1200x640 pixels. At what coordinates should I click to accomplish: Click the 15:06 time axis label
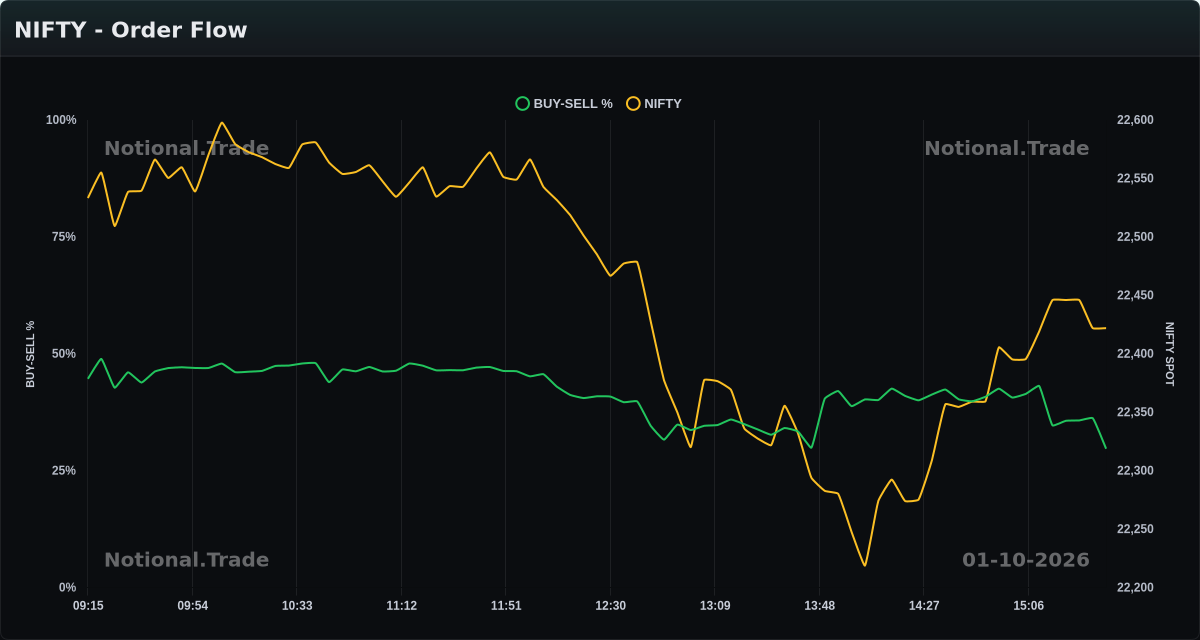pos(1028,606)
